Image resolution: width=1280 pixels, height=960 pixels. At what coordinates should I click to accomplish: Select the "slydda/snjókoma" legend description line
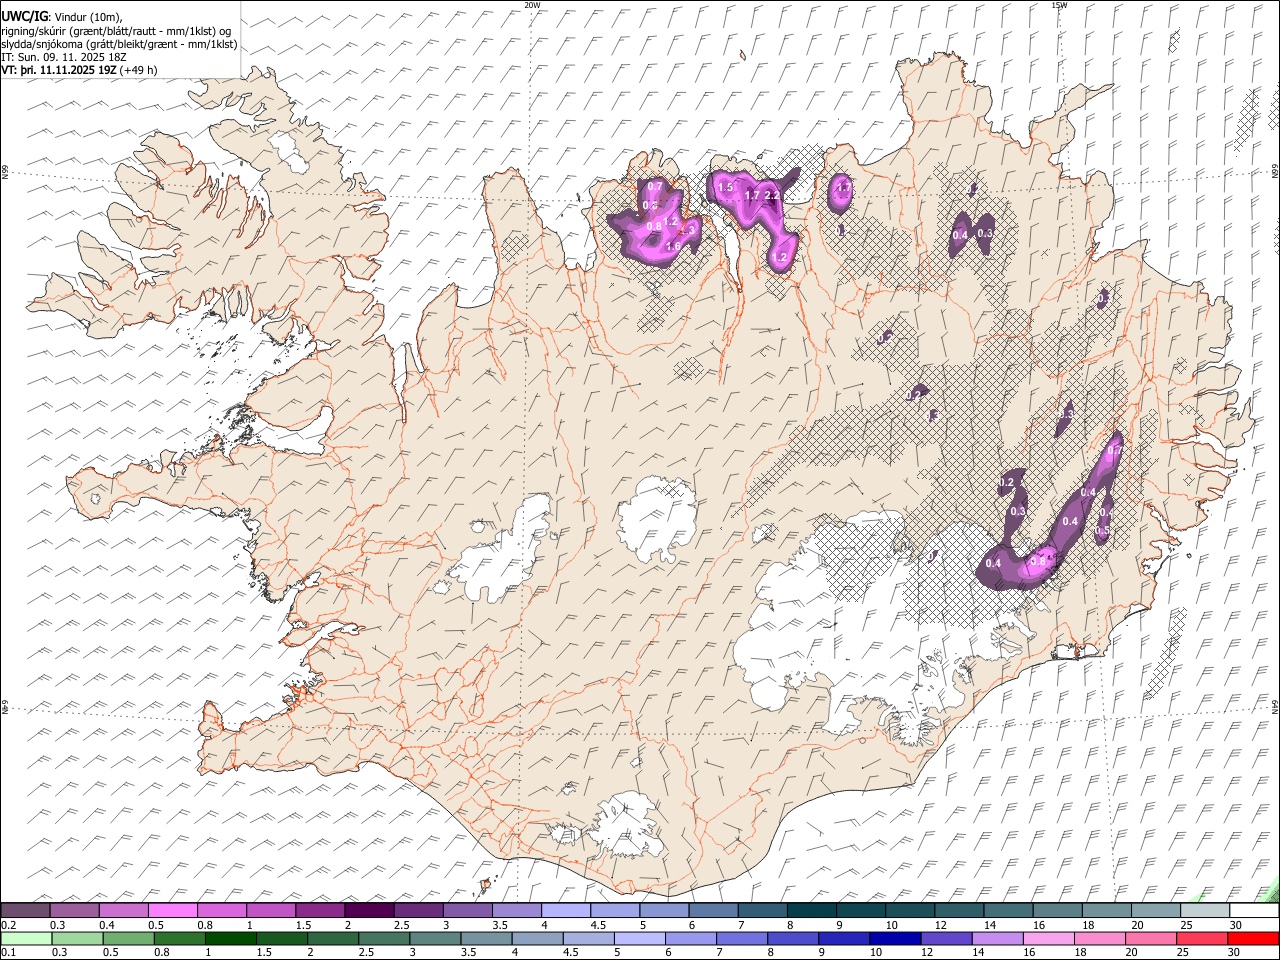(119, 44)
